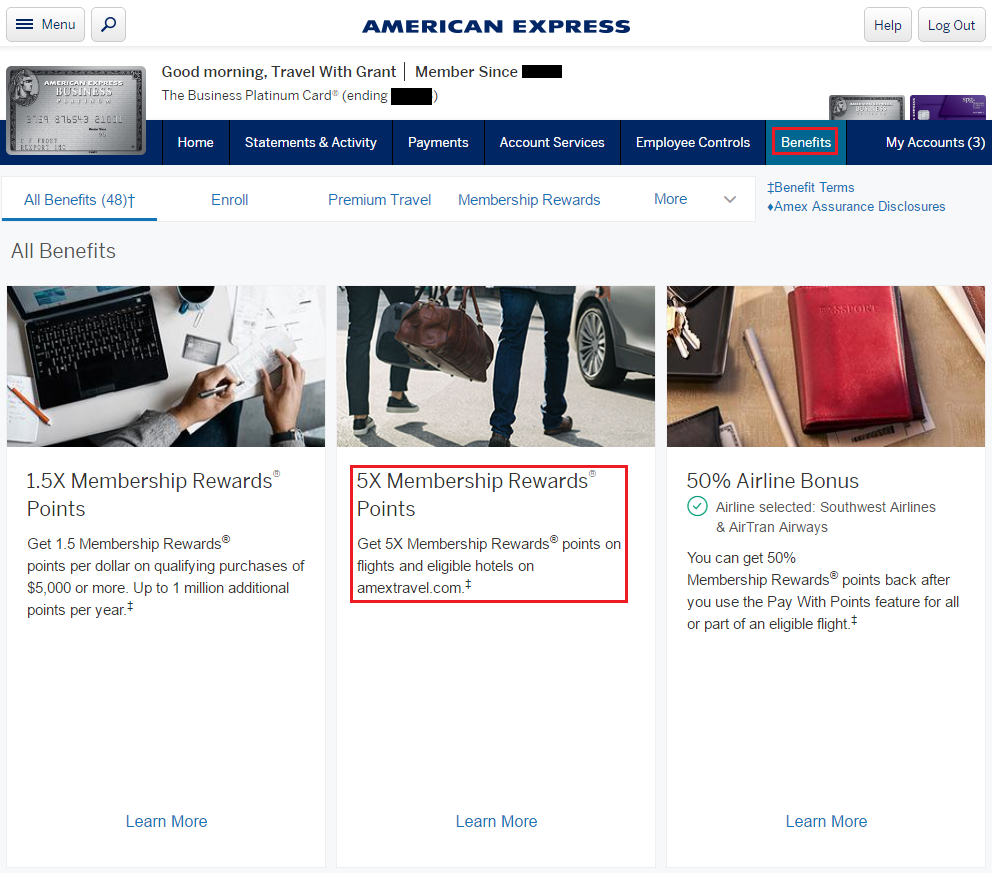Viewport: 992px width, 873px height.
Task: Click Learn More under 50% Airline Bonus
Action: coord(826,821)
